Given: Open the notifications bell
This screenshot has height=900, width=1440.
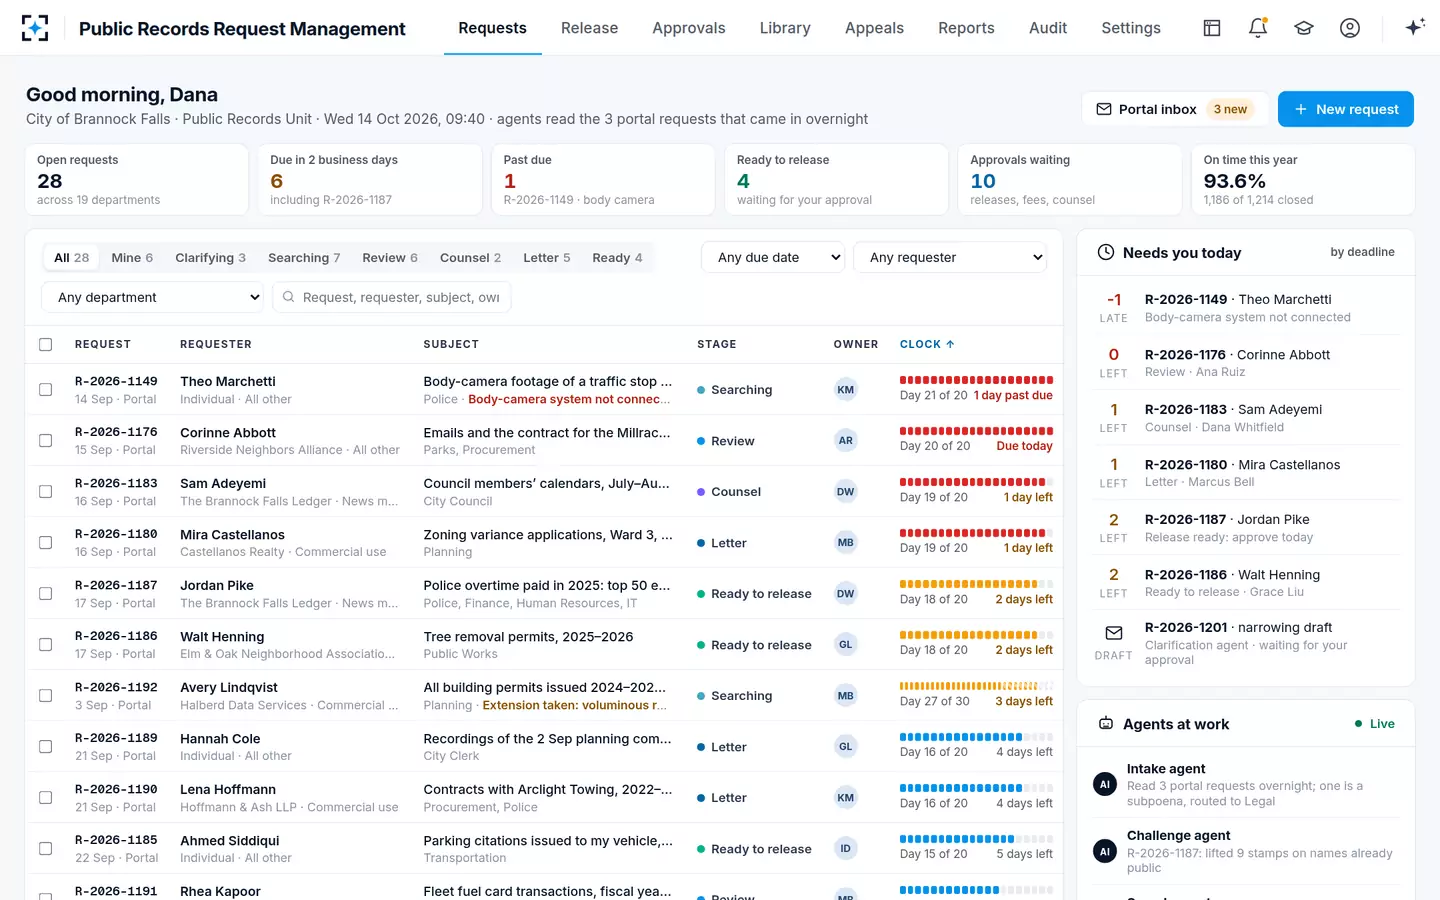Looking at the screenshot, I should [x=1258, y=28].
